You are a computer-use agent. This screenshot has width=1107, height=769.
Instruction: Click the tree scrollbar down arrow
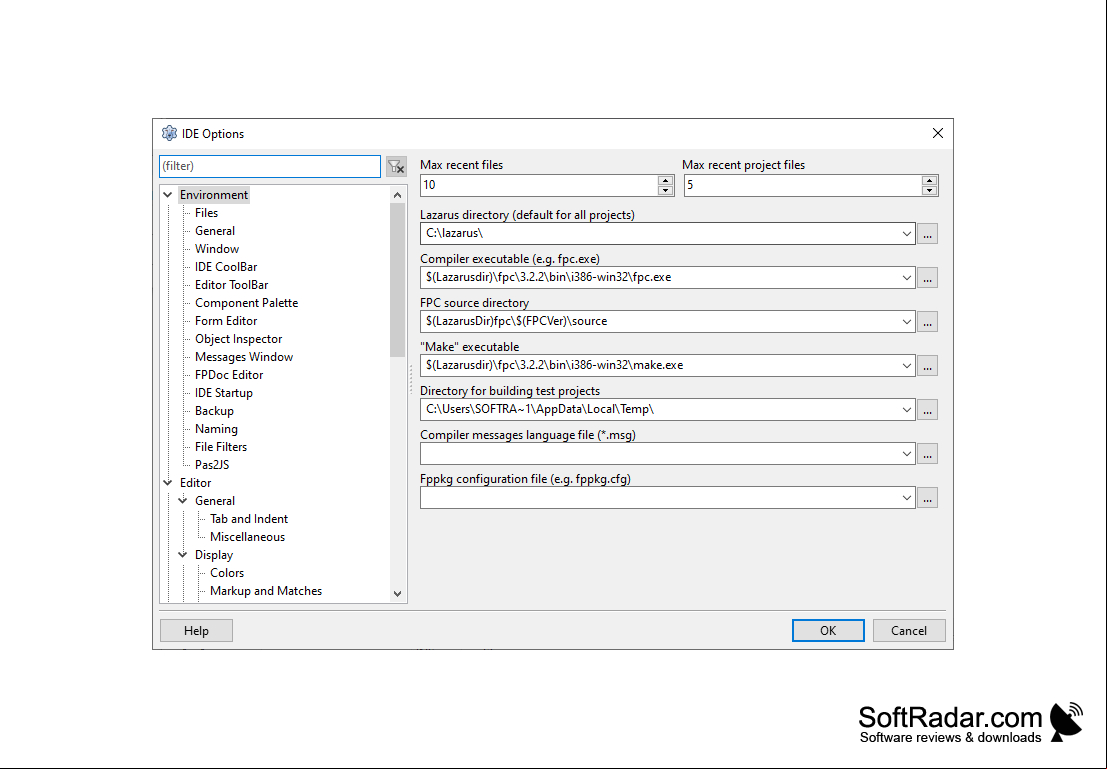pos(397,594)
